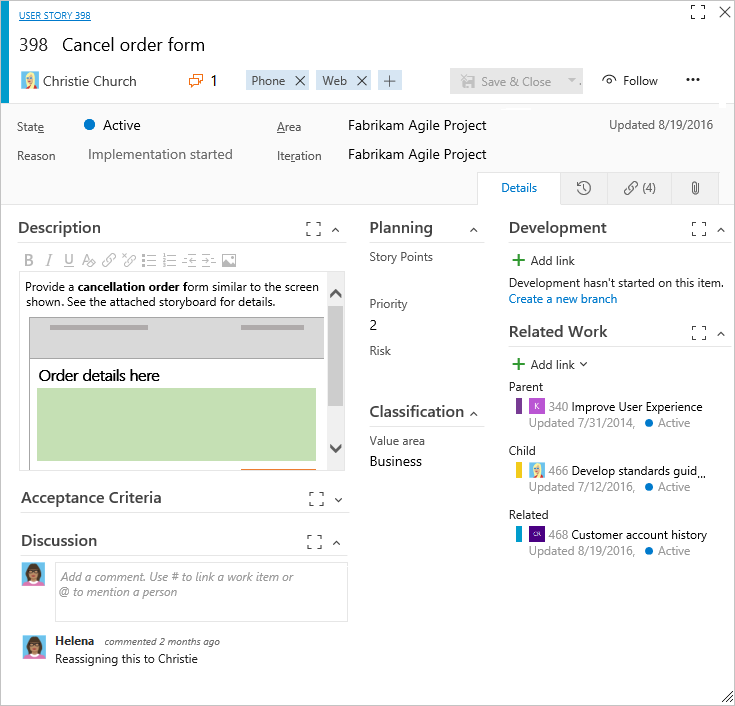
Task: Click the State field showing Active
Action: click(112, 125)
